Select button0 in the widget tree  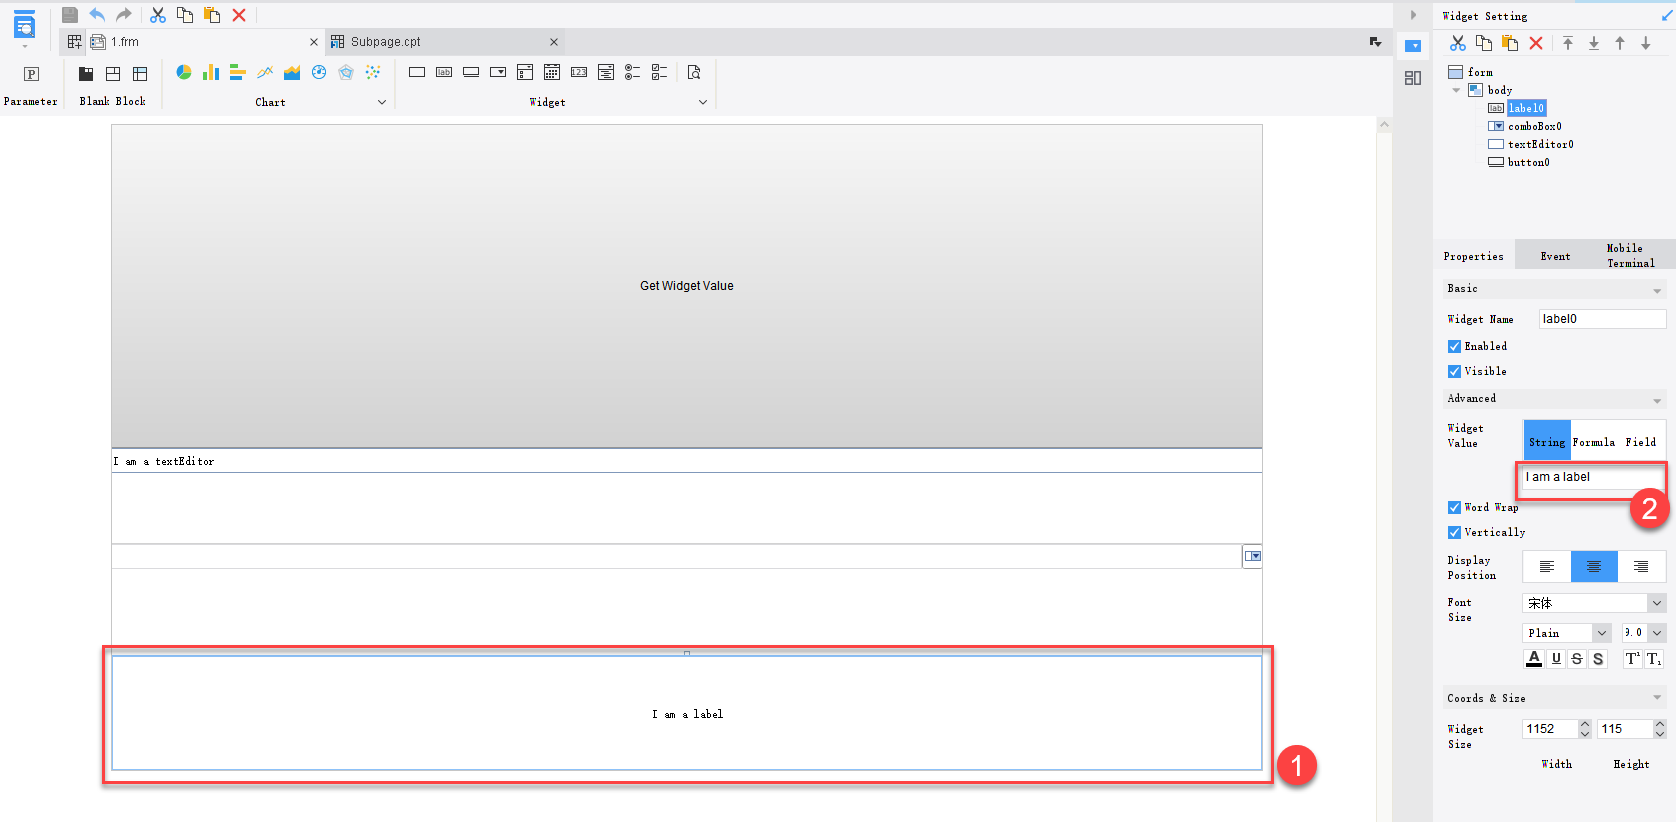(x=1529, y=162)
